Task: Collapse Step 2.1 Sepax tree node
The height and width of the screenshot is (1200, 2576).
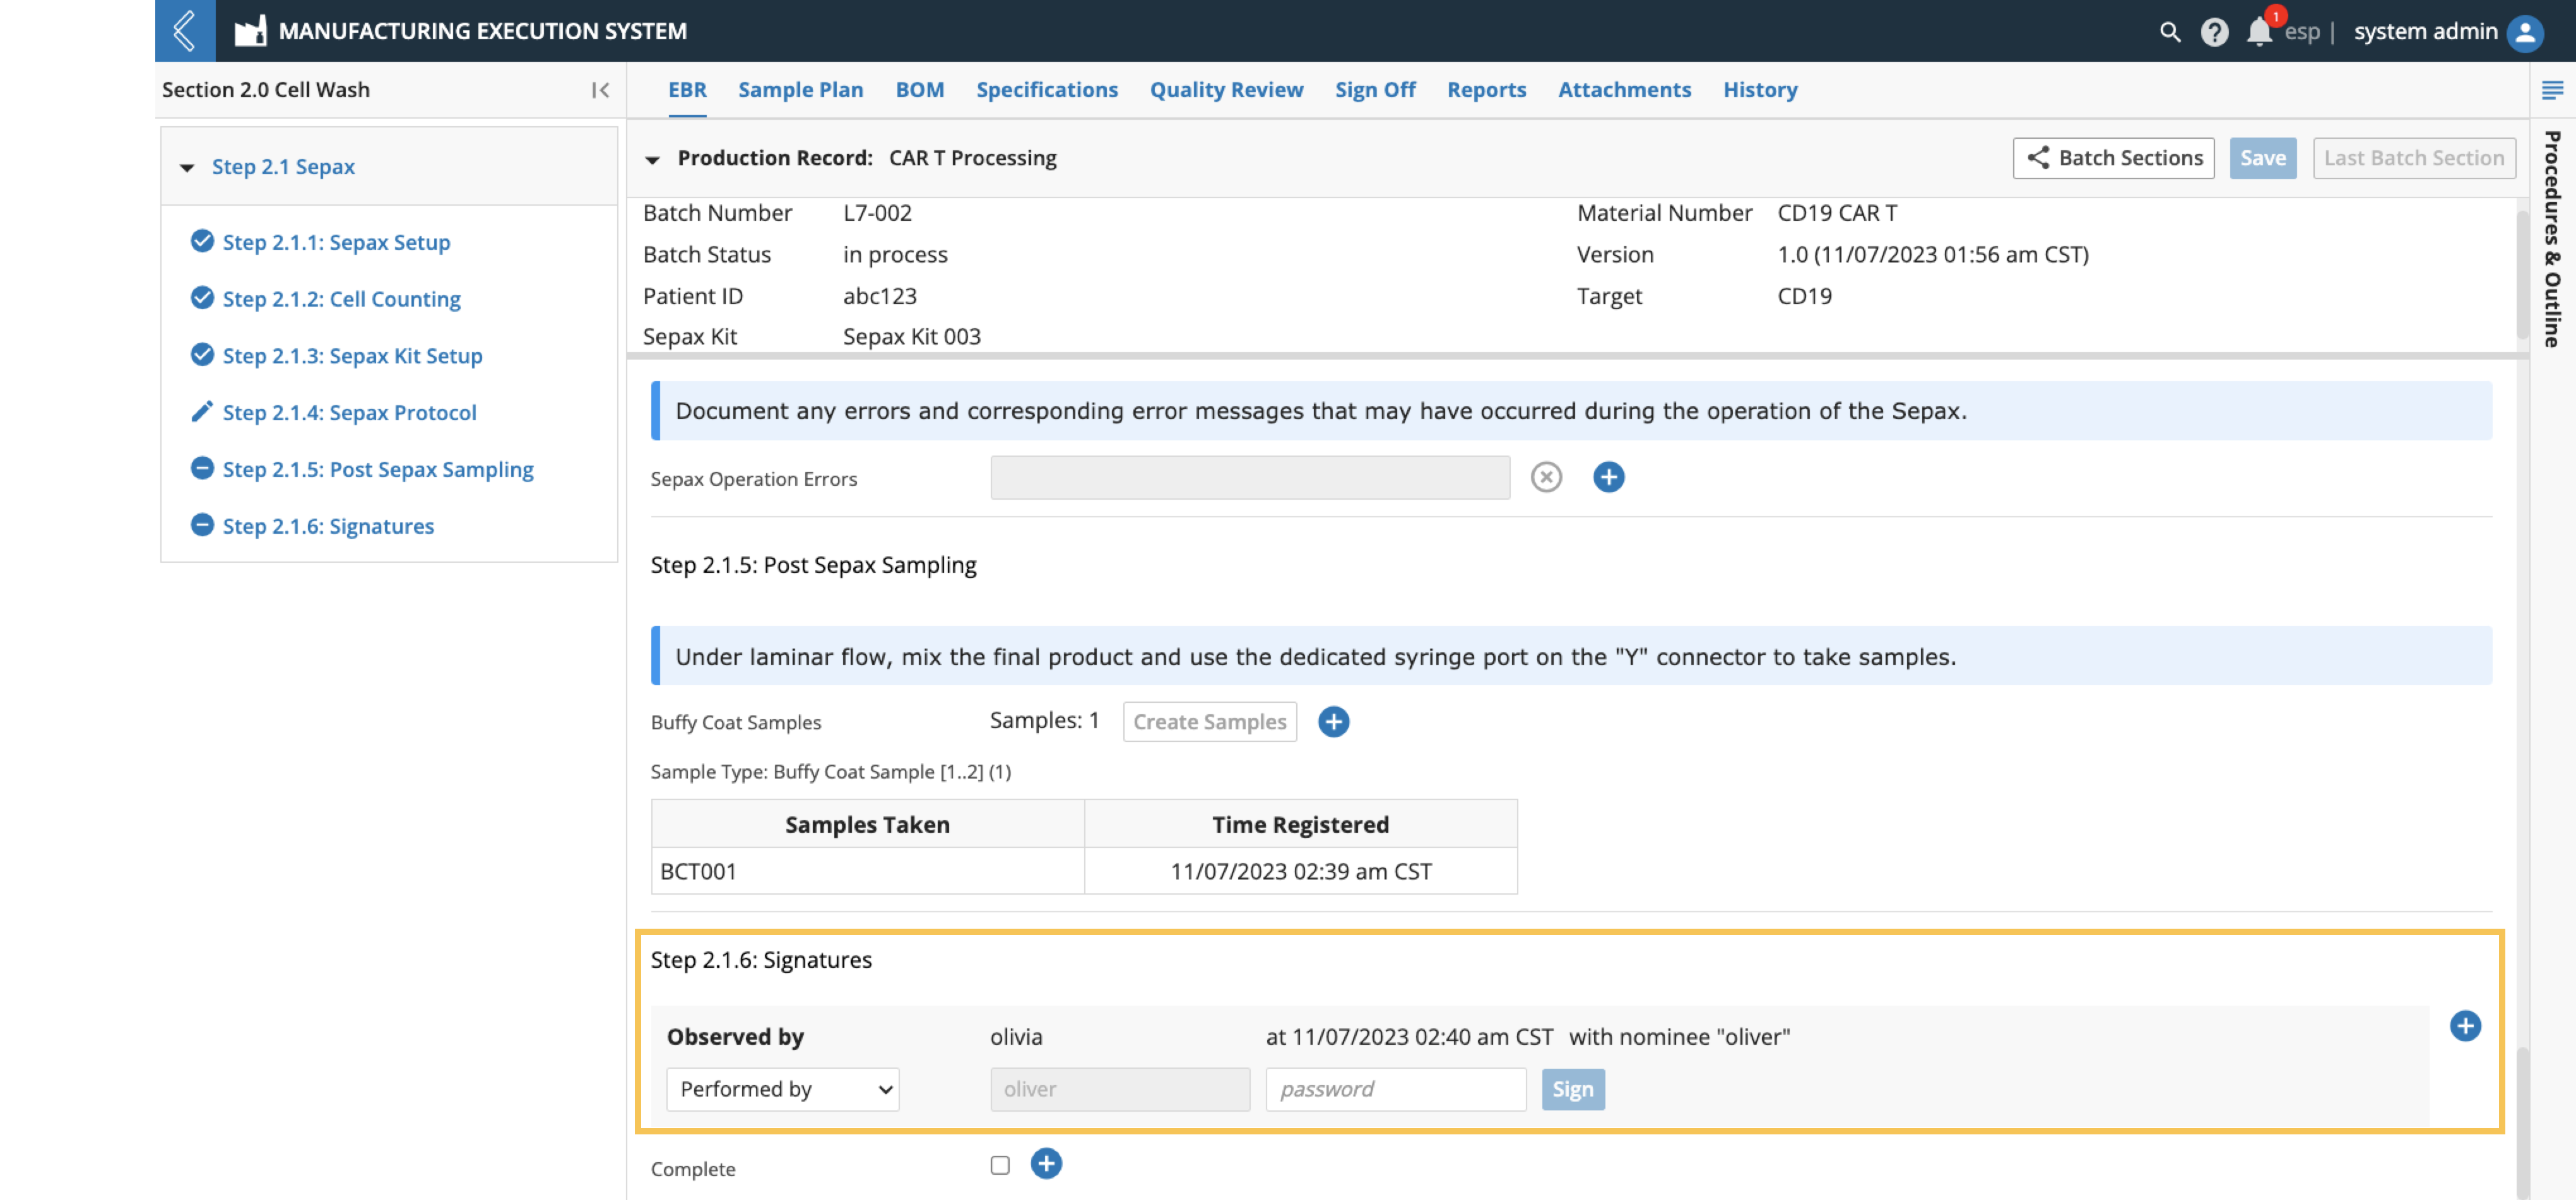Action: point(187,167)
